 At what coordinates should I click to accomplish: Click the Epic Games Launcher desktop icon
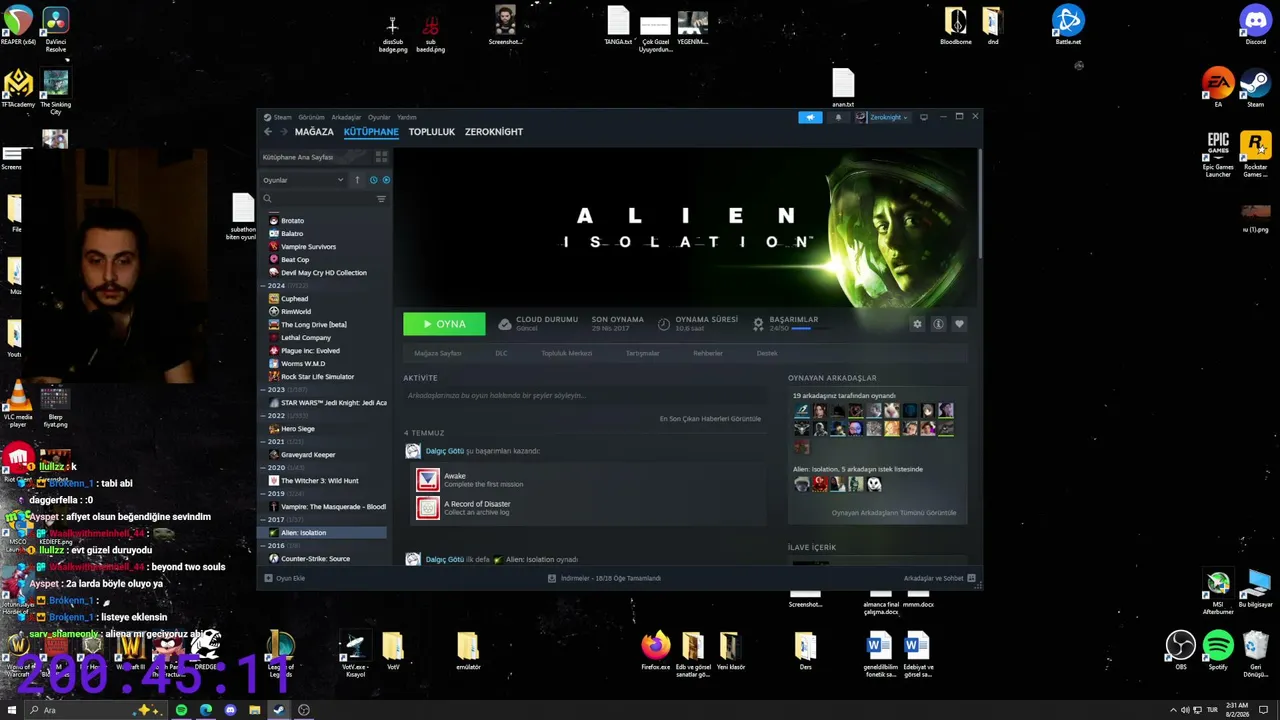pos(1218,154)
